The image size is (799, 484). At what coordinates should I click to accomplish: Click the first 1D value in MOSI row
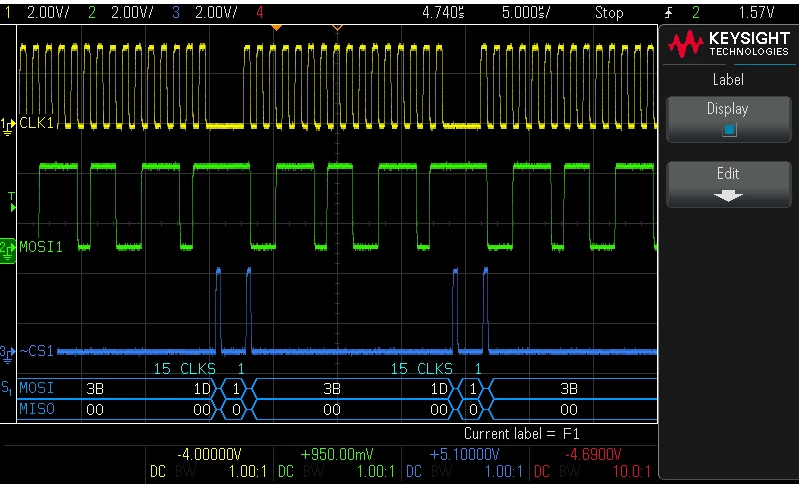point(202,389)
